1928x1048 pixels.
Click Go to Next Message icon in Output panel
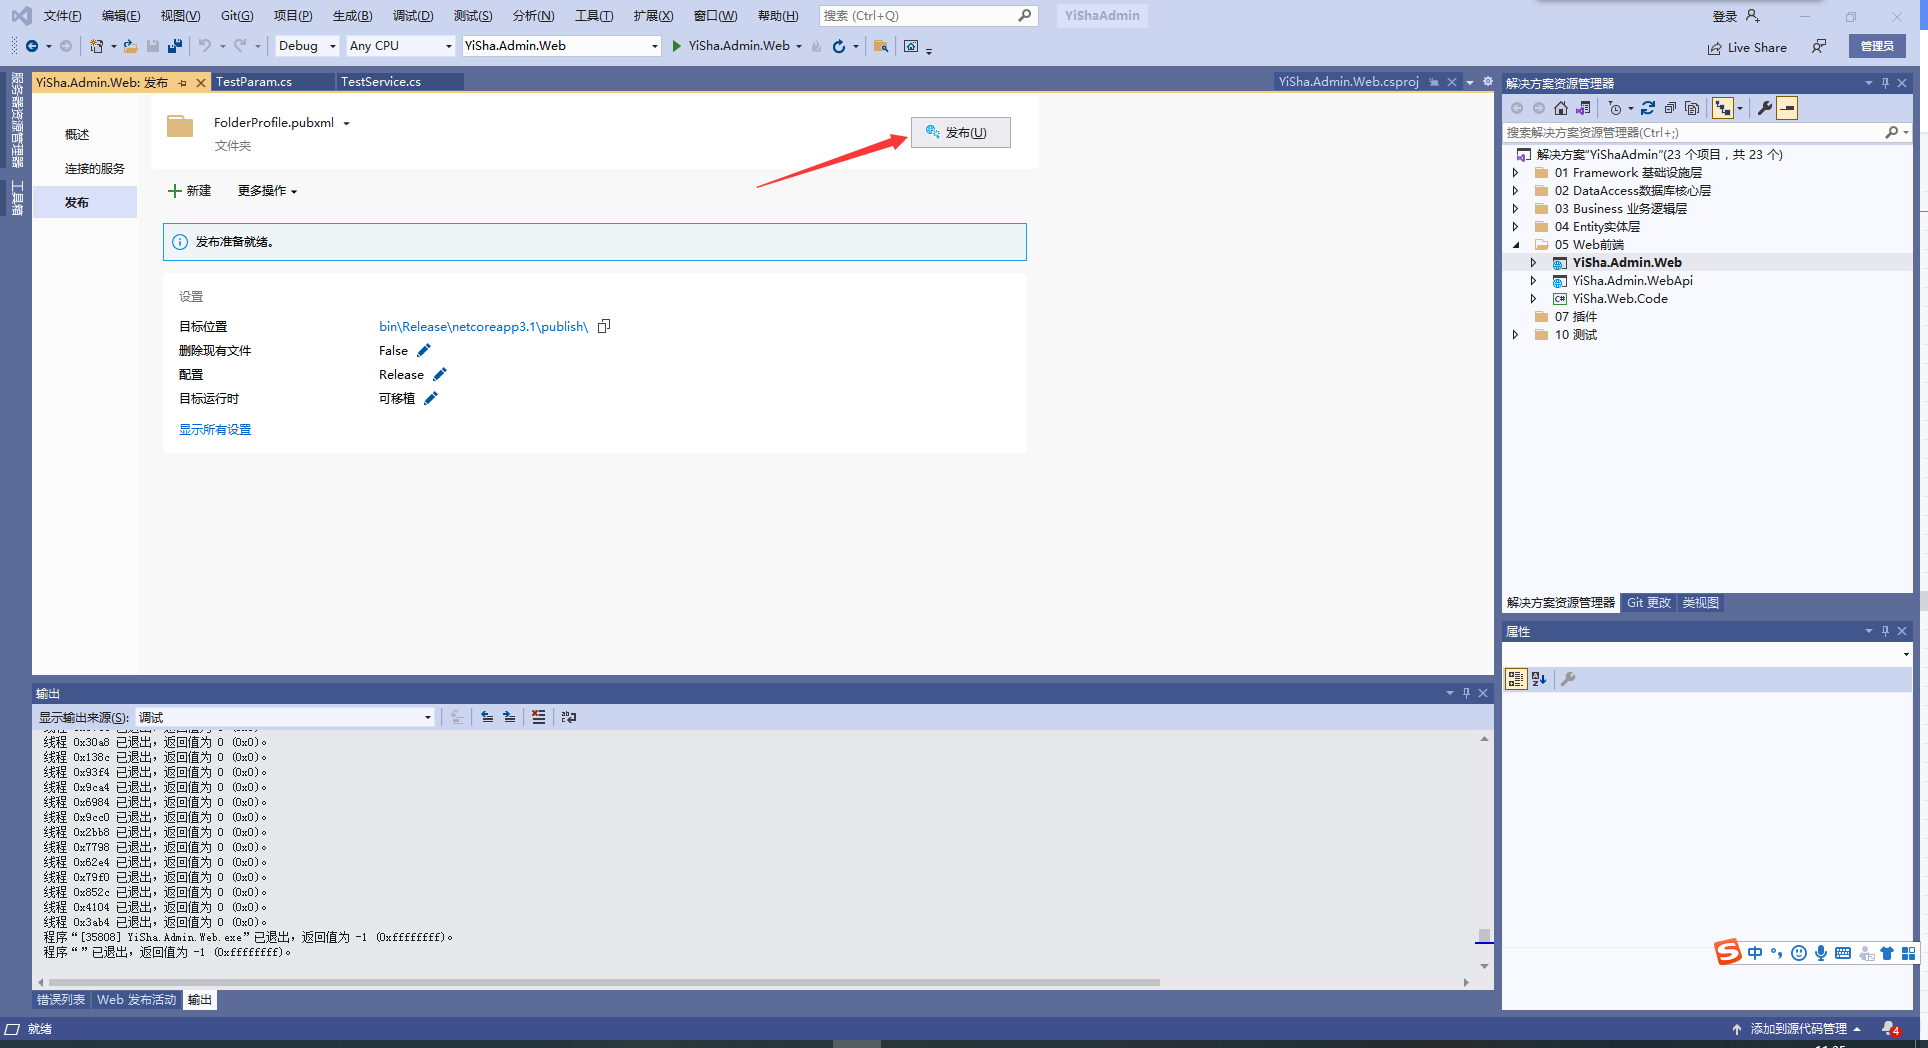(509, 717)
